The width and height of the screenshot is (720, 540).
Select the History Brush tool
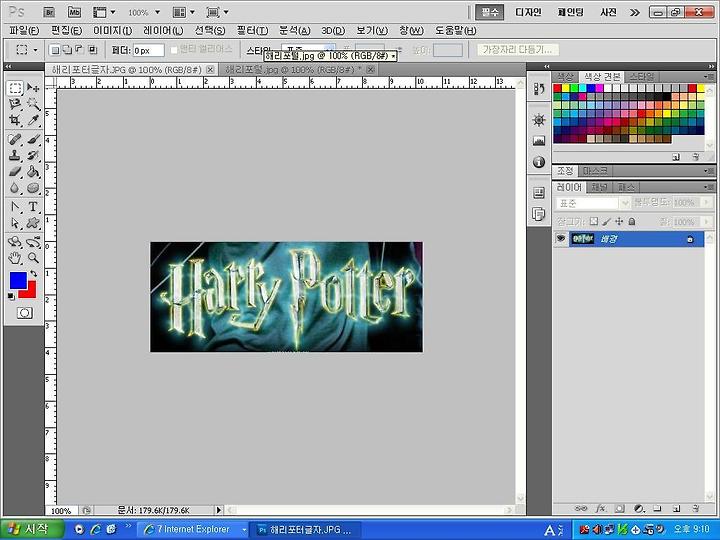[33, 155]
